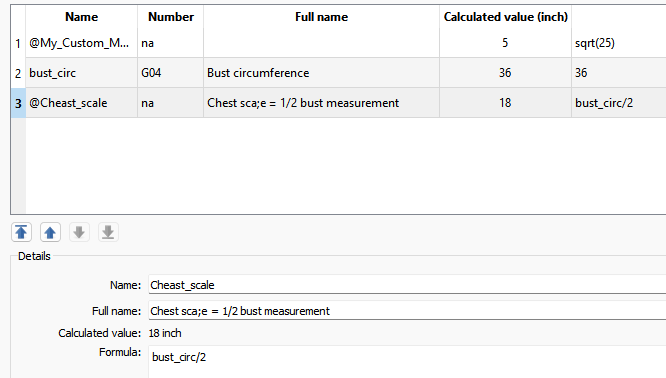Click the Number column header
The width and height of the screenshot is (666, 378).
pyautogui.click(x=171, y=17)
